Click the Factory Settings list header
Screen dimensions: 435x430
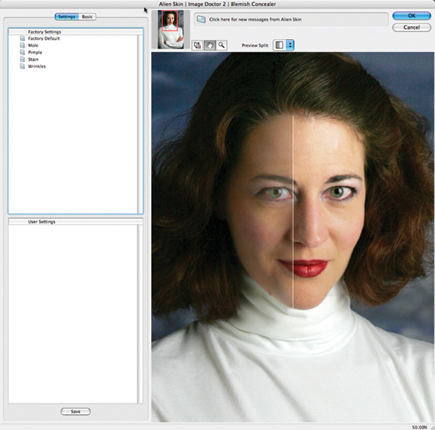76,32
